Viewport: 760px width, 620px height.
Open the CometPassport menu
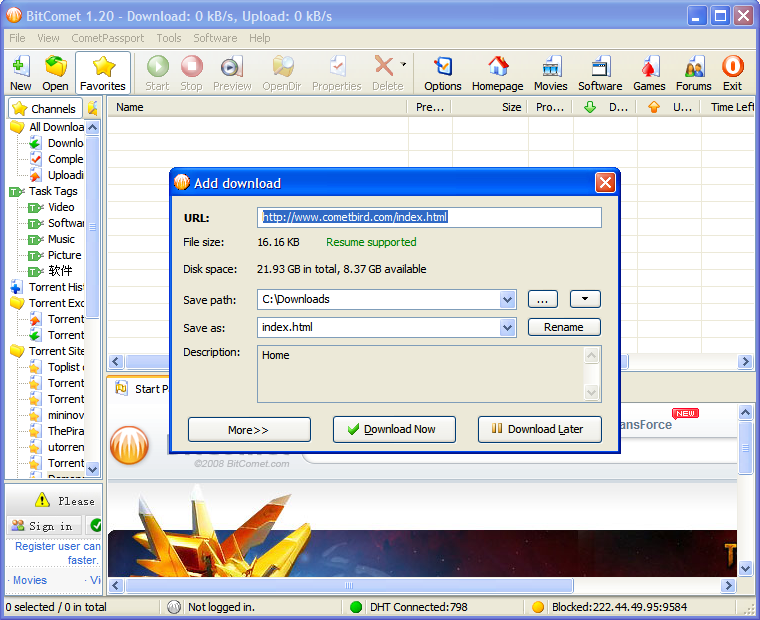[x=108, y=38]
